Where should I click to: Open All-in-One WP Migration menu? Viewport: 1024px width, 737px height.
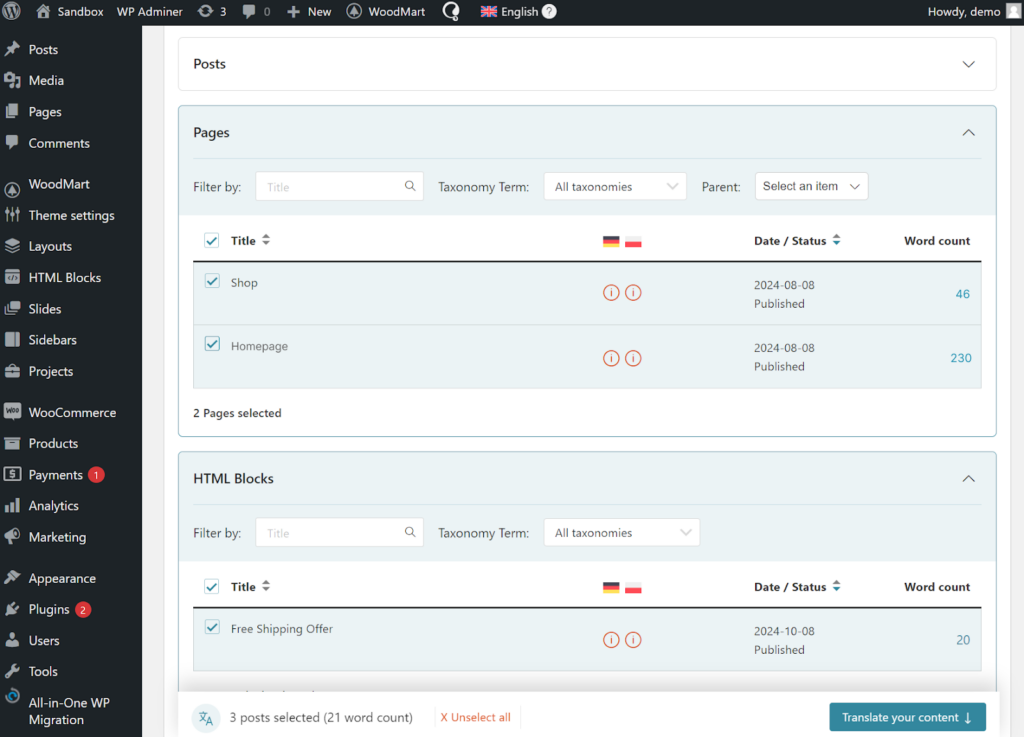pyautogui.click(x=71, y=711)
